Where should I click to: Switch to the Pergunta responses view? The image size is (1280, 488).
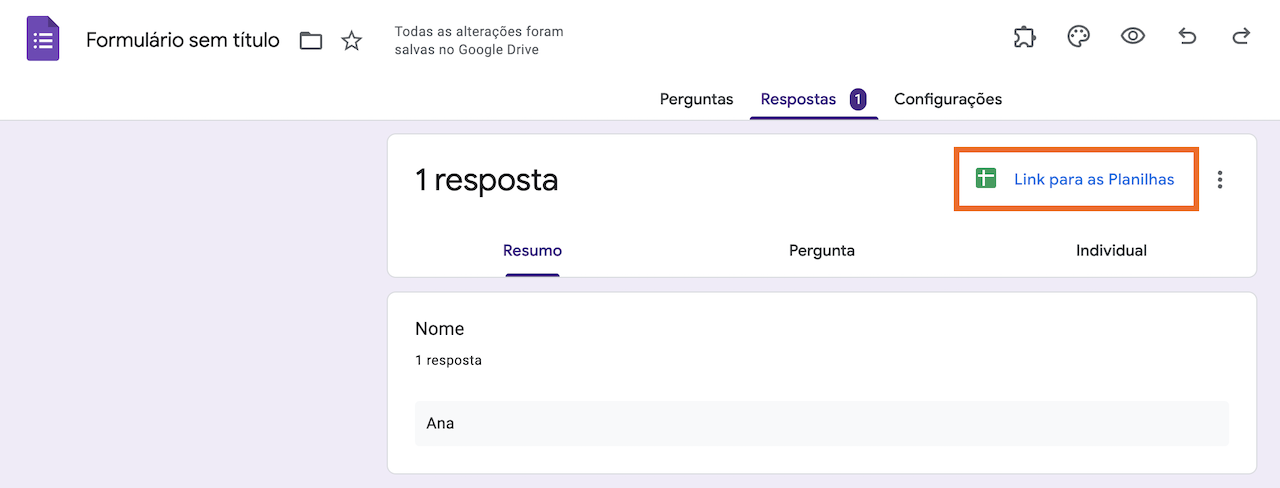(x=822, y=250)
